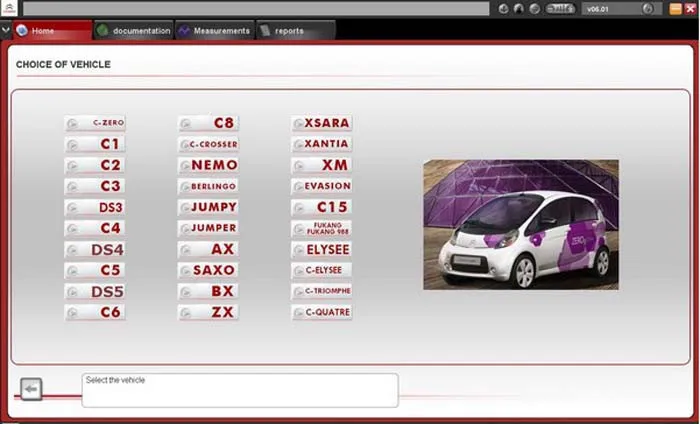
Task: Click the user silhouette icon in top bar
Action: coord(519,8)
